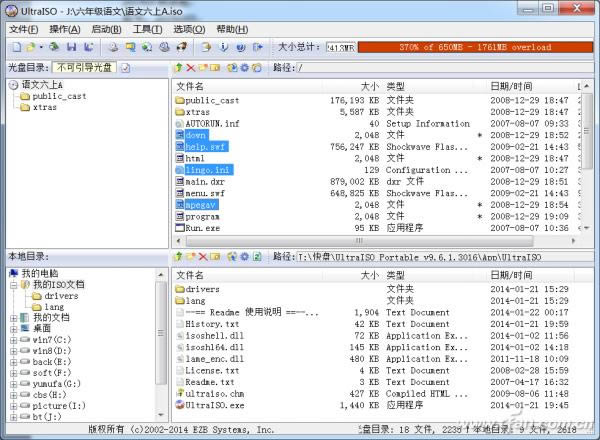Click the red Delete X in ISO pane toolbar

tap(191, 68)
